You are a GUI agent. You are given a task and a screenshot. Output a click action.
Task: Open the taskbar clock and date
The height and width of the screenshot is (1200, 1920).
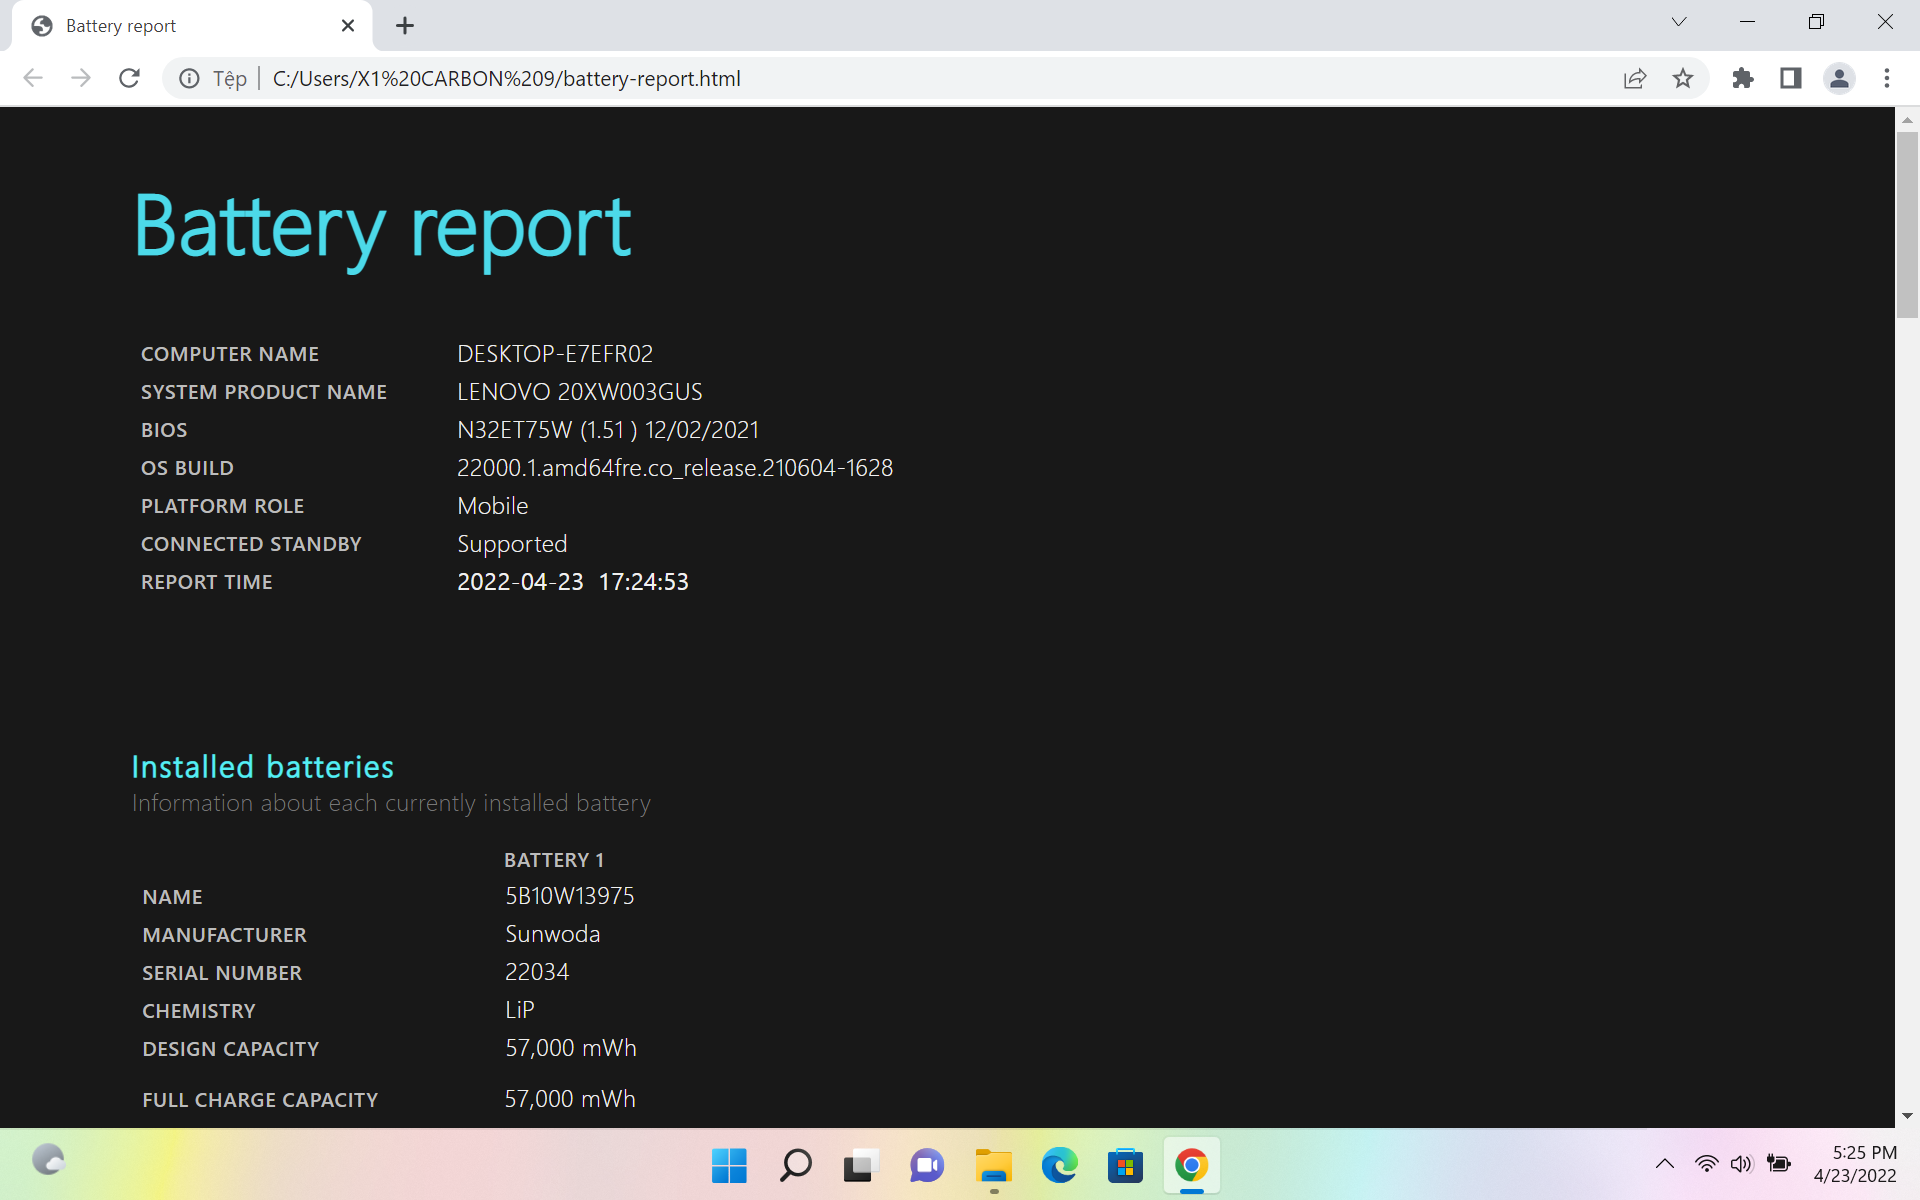click(1855, 1164)
